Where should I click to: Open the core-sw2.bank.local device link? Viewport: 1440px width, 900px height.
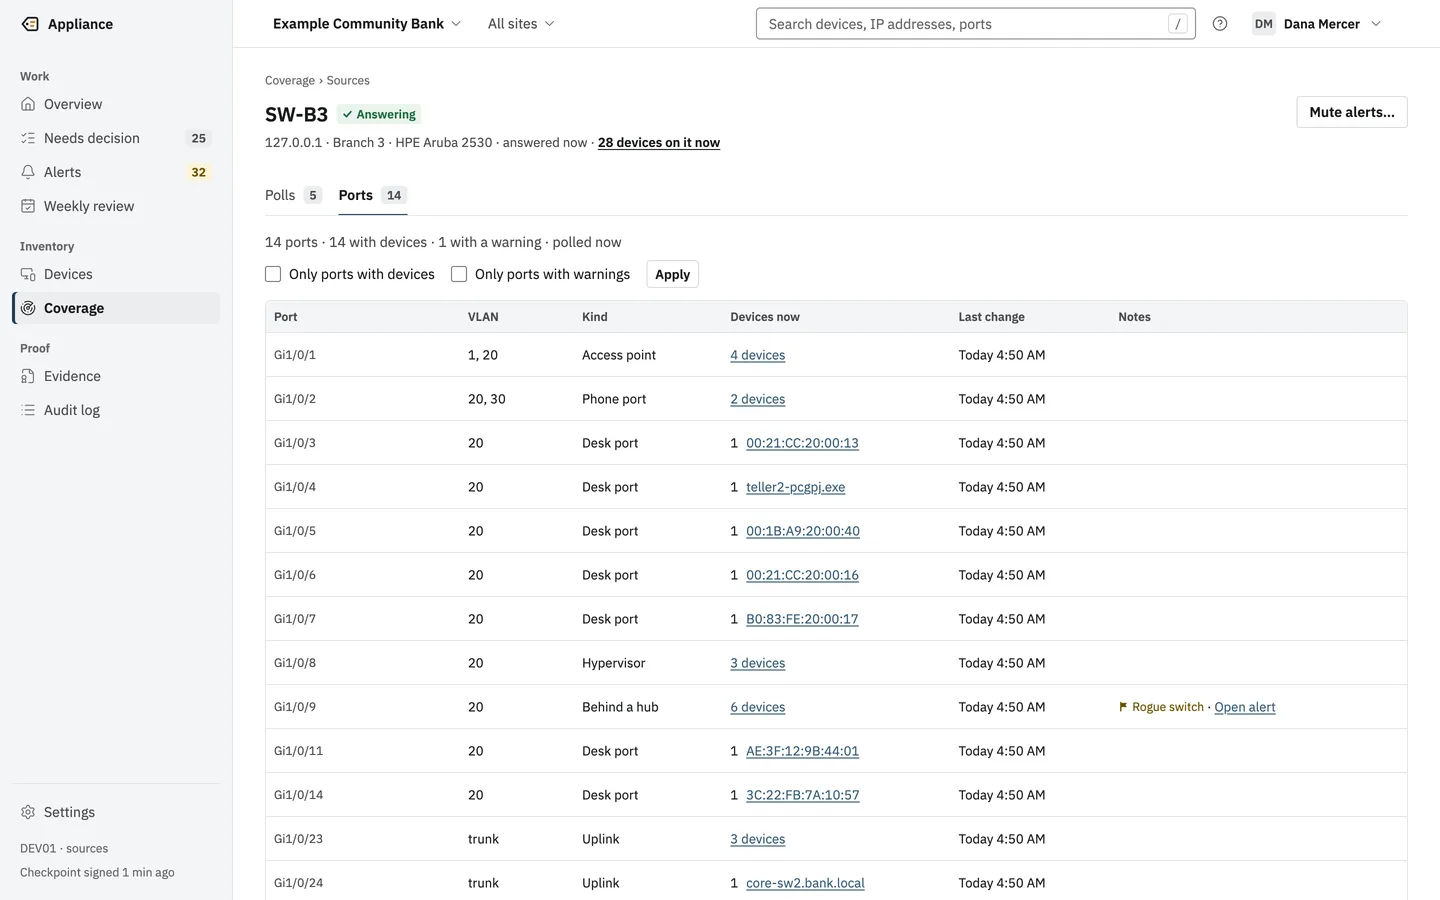click(805, 883)
